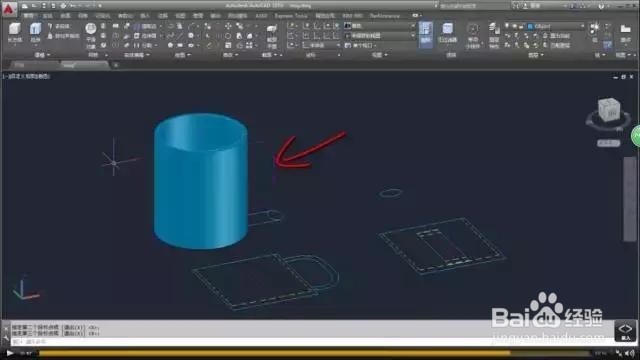
Task: Click the Base view icon at ribbon's right end
Action: [625, 33]
